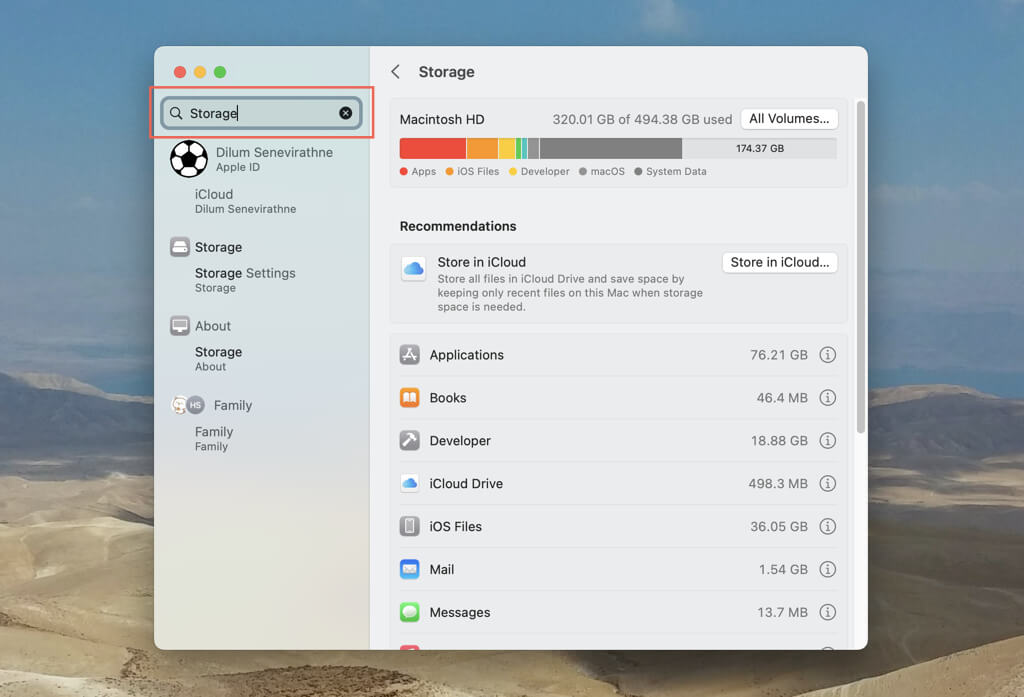The height and width of the screenshot is (697, 1024).
Task: Select the iOS Files row label
Action: 455,527
